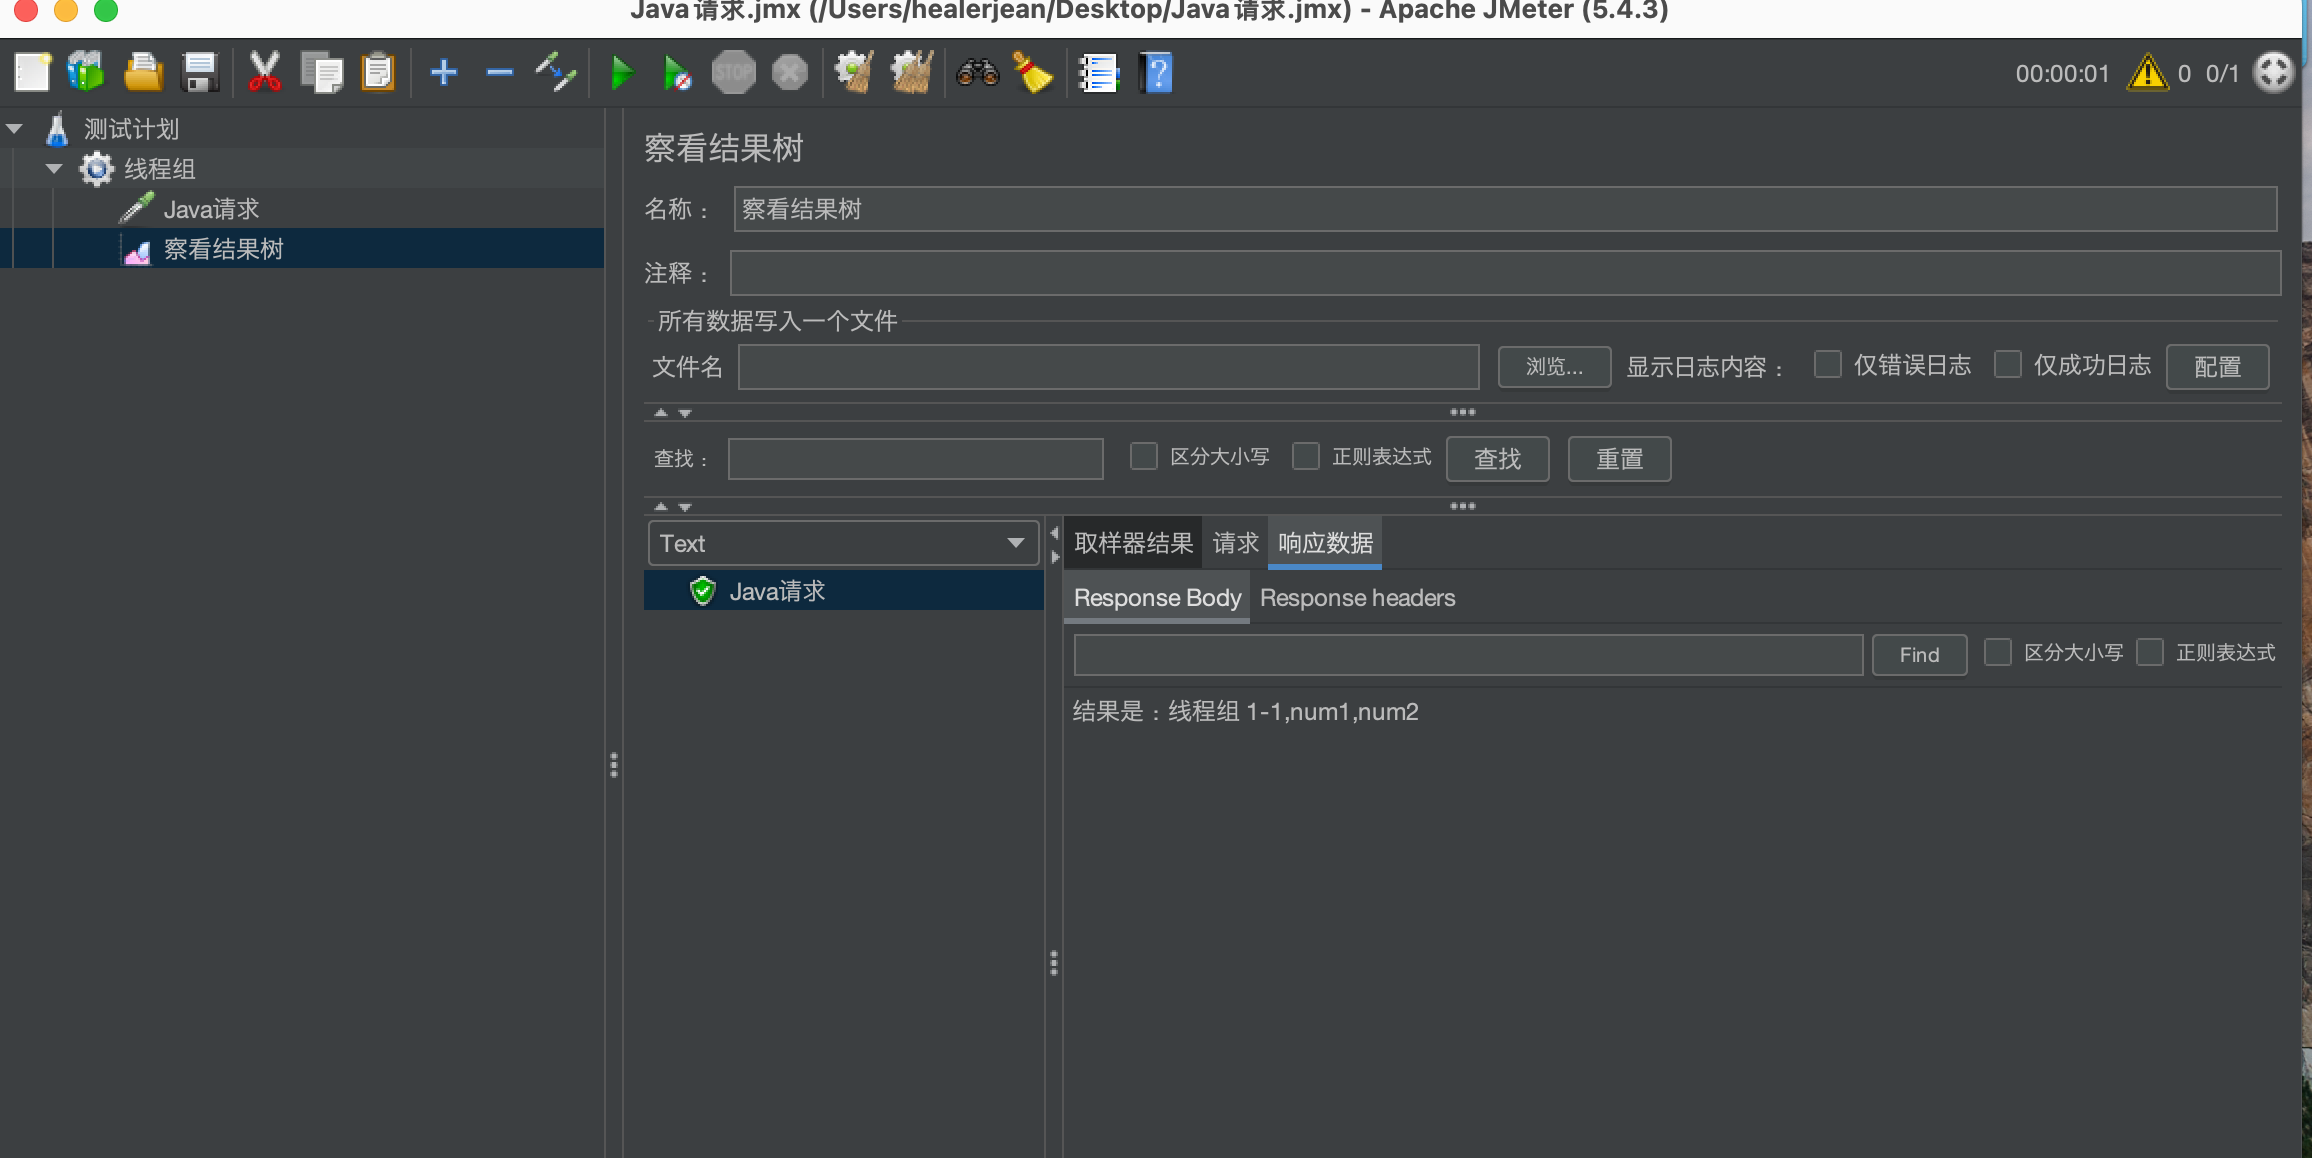The width and height of the screenshot is (2312, 1158).
Task: Open the Response headers tab
Action: click(x=1357, y=598)
